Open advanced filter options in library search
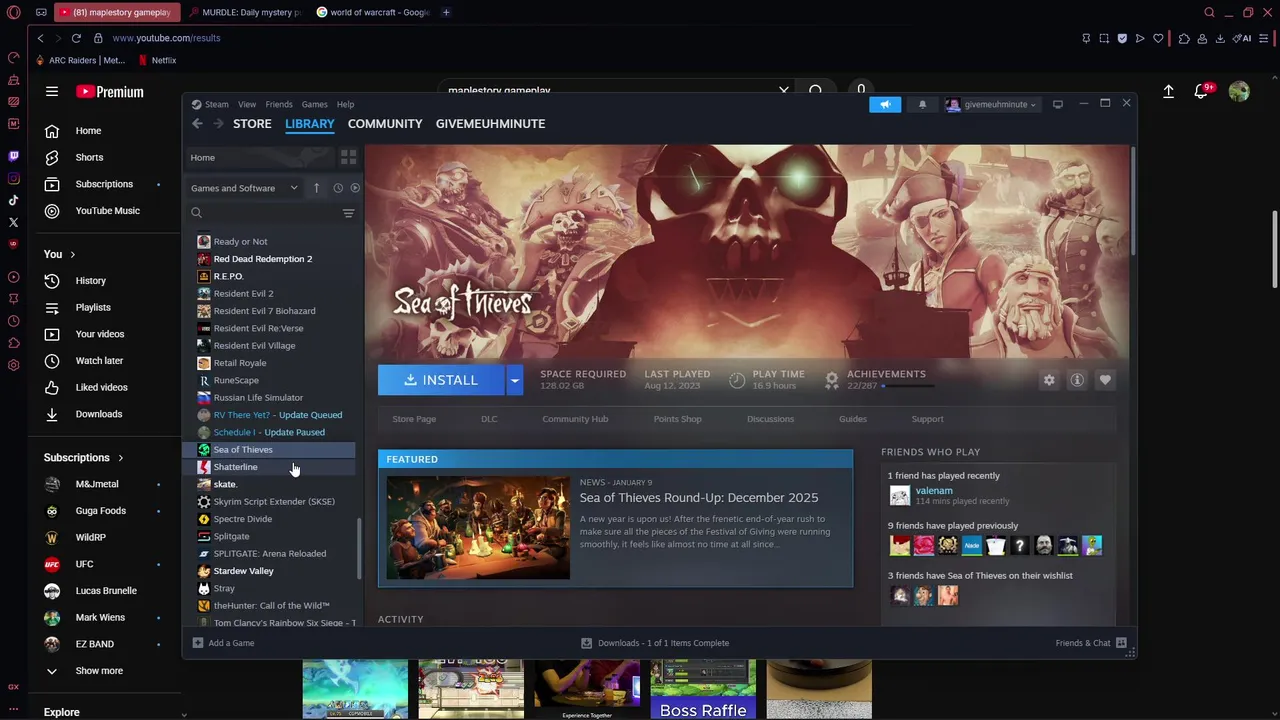Viewport: 1280px width, 720px height. pos(348,213)
